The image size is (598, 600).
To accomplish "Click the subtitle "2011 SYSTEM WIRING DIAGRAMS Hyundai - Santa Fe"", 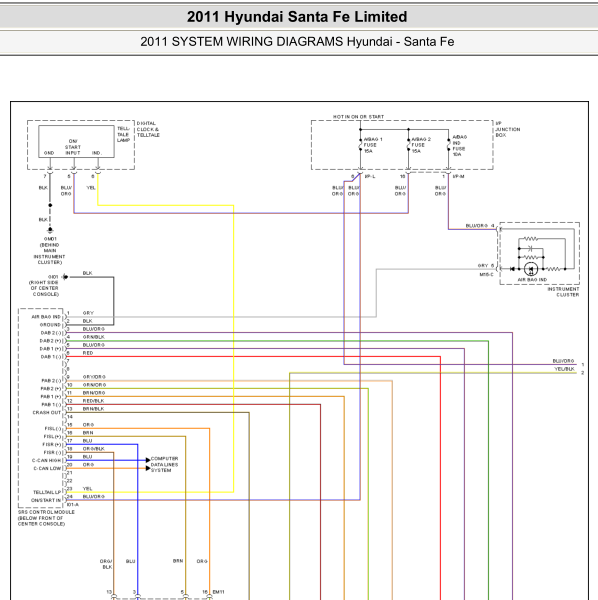I will pyautogui.click(x=297, y=41).
